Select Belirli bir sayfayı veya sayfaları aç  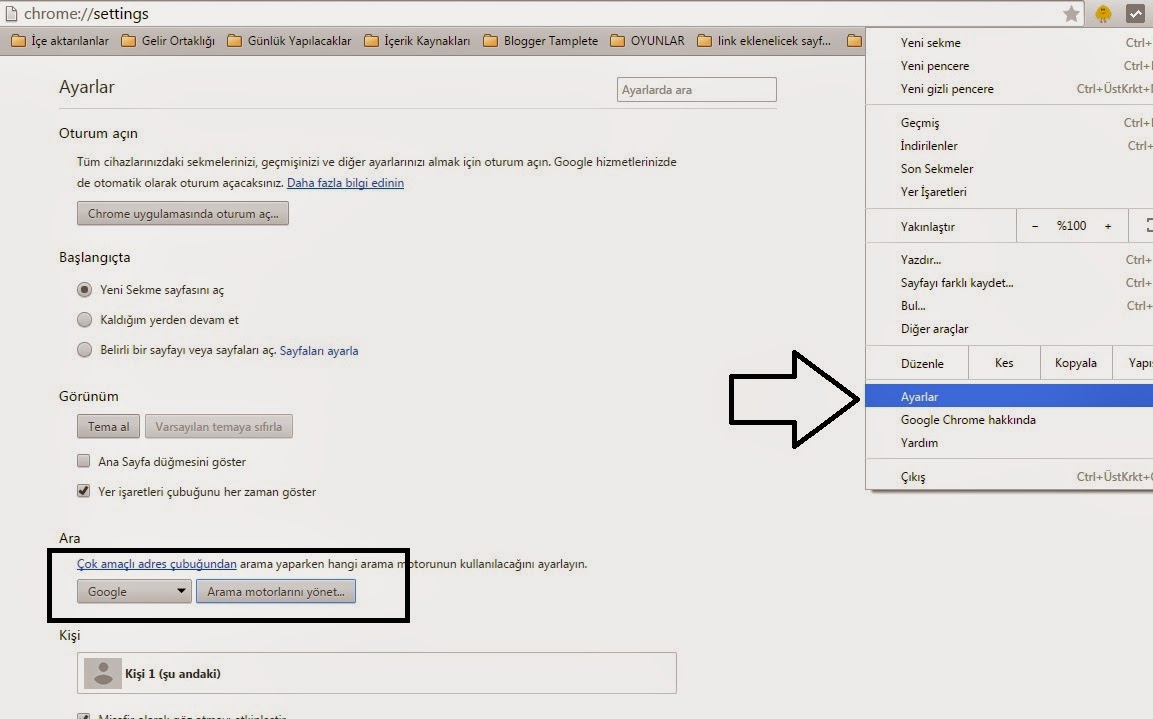pos(85,350)
